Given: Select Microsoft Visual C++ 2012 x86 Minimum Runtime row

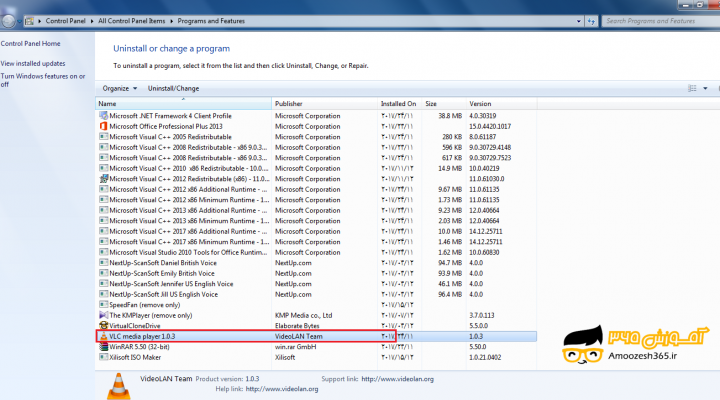Looking at the screenshot, I should coord(316,200).
